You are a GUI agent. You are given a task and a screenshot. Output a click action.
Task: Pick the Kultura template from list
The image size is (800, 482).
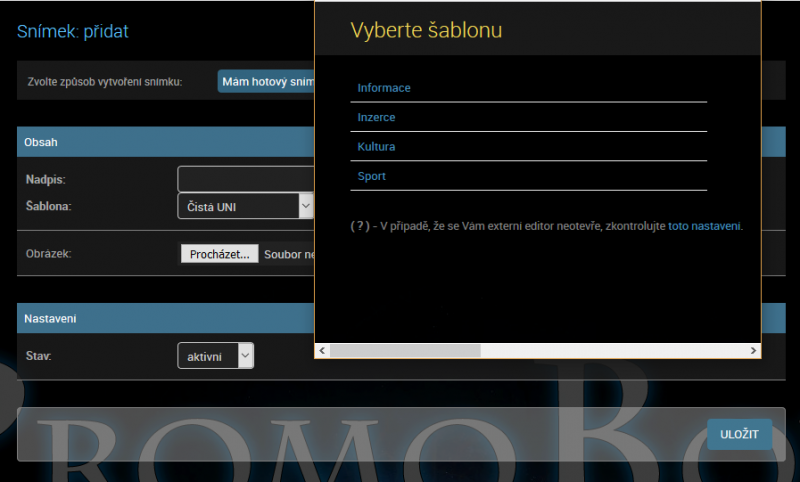[x=376, y=147]
